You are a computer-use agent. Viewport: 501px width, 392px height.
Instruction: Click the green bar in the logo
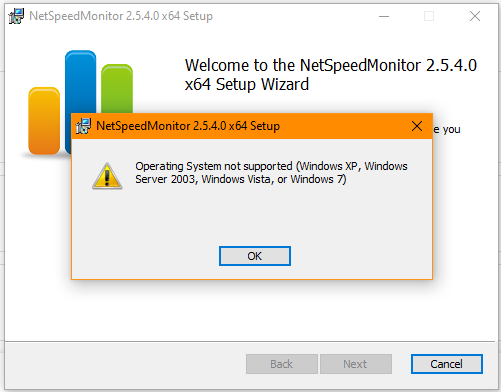117,89
